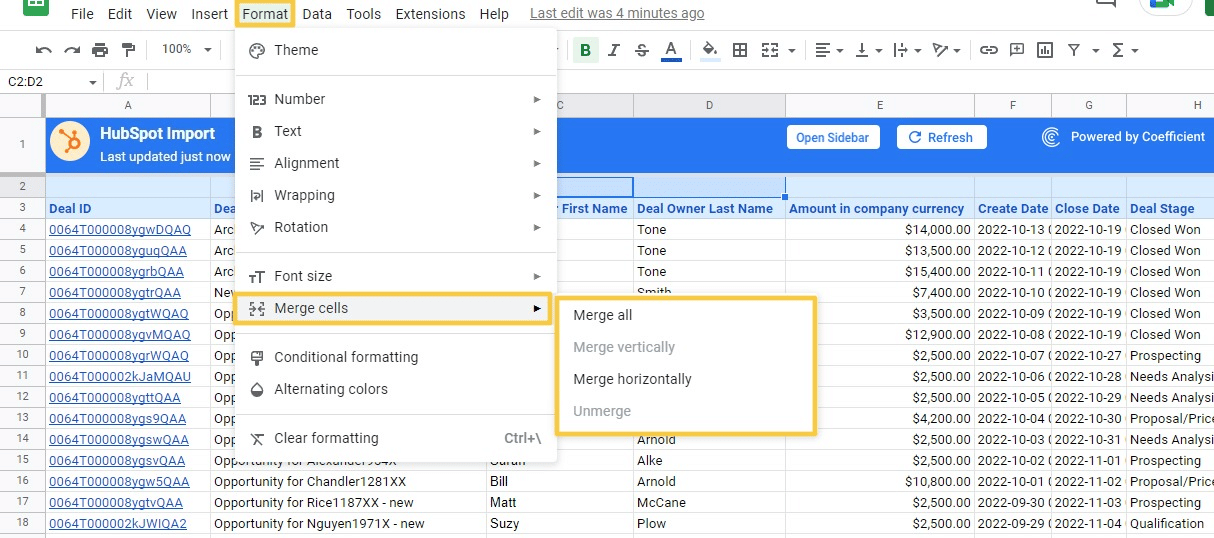
Task: Click the print icon
Action: click(x=100, y=50)
